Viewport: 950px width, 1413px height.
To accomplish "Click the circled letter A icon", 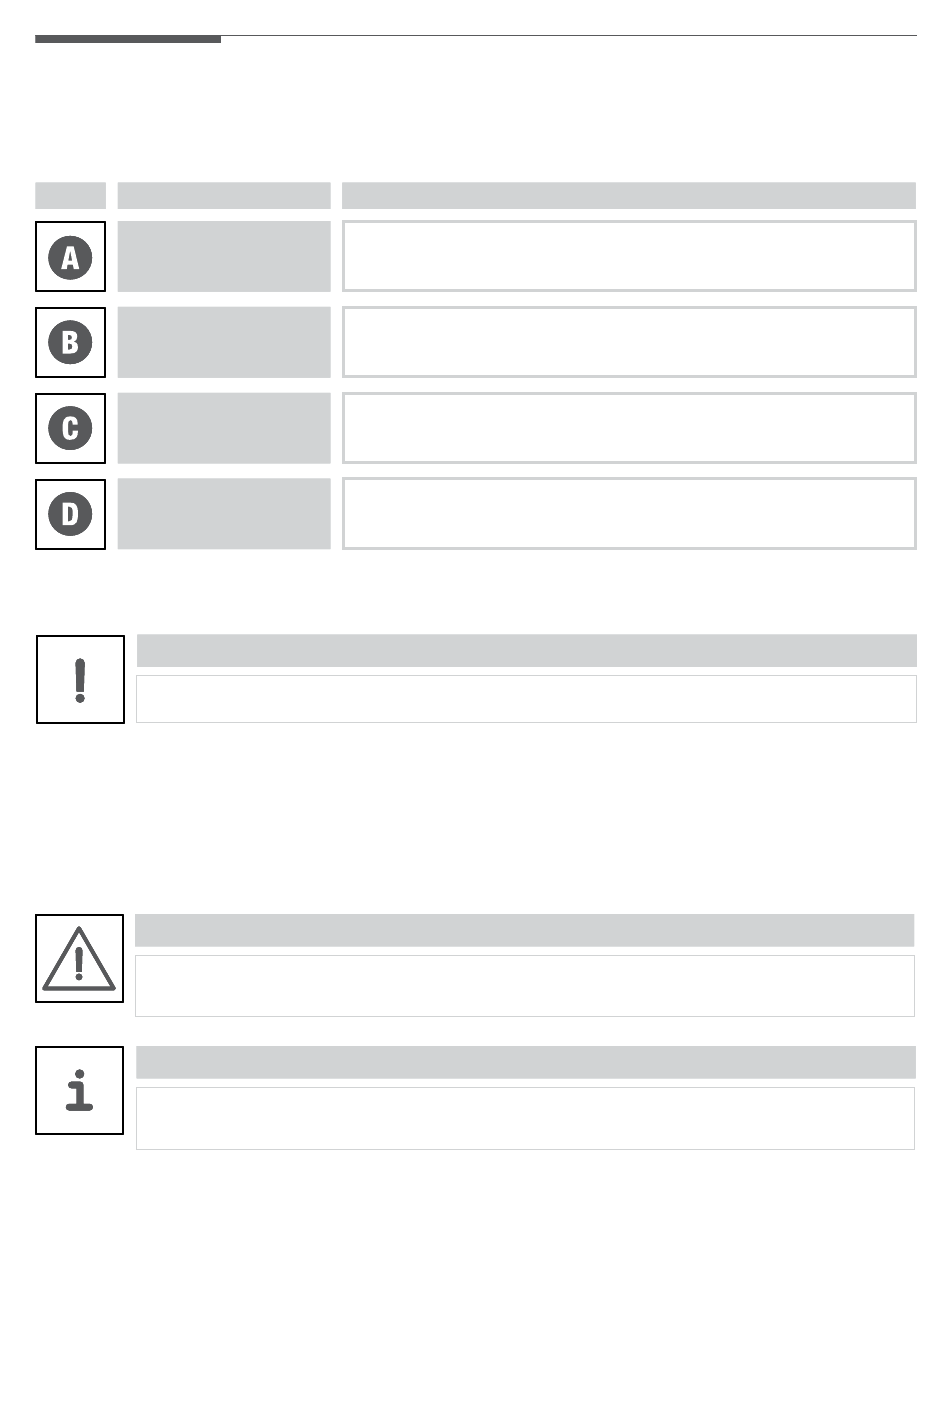I will pyautogui.click(x=70, y=257).
